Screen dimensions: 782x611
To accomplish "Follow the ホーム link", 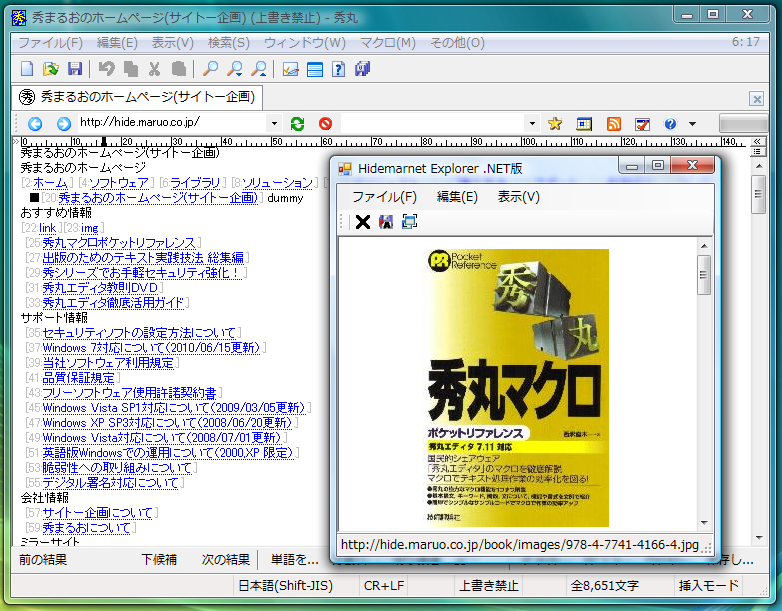I will pos(50,183).
